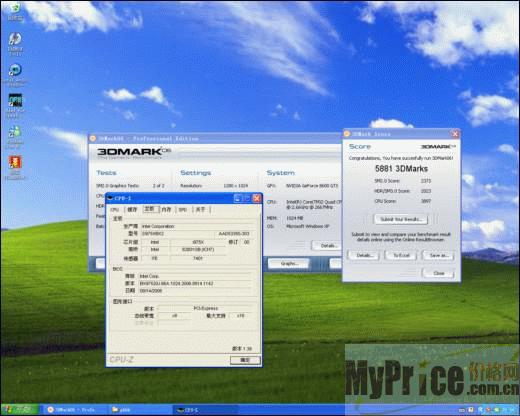Open the memory (内存) tab in CPU-Z
520x416 pixels.
pos(166,210)
